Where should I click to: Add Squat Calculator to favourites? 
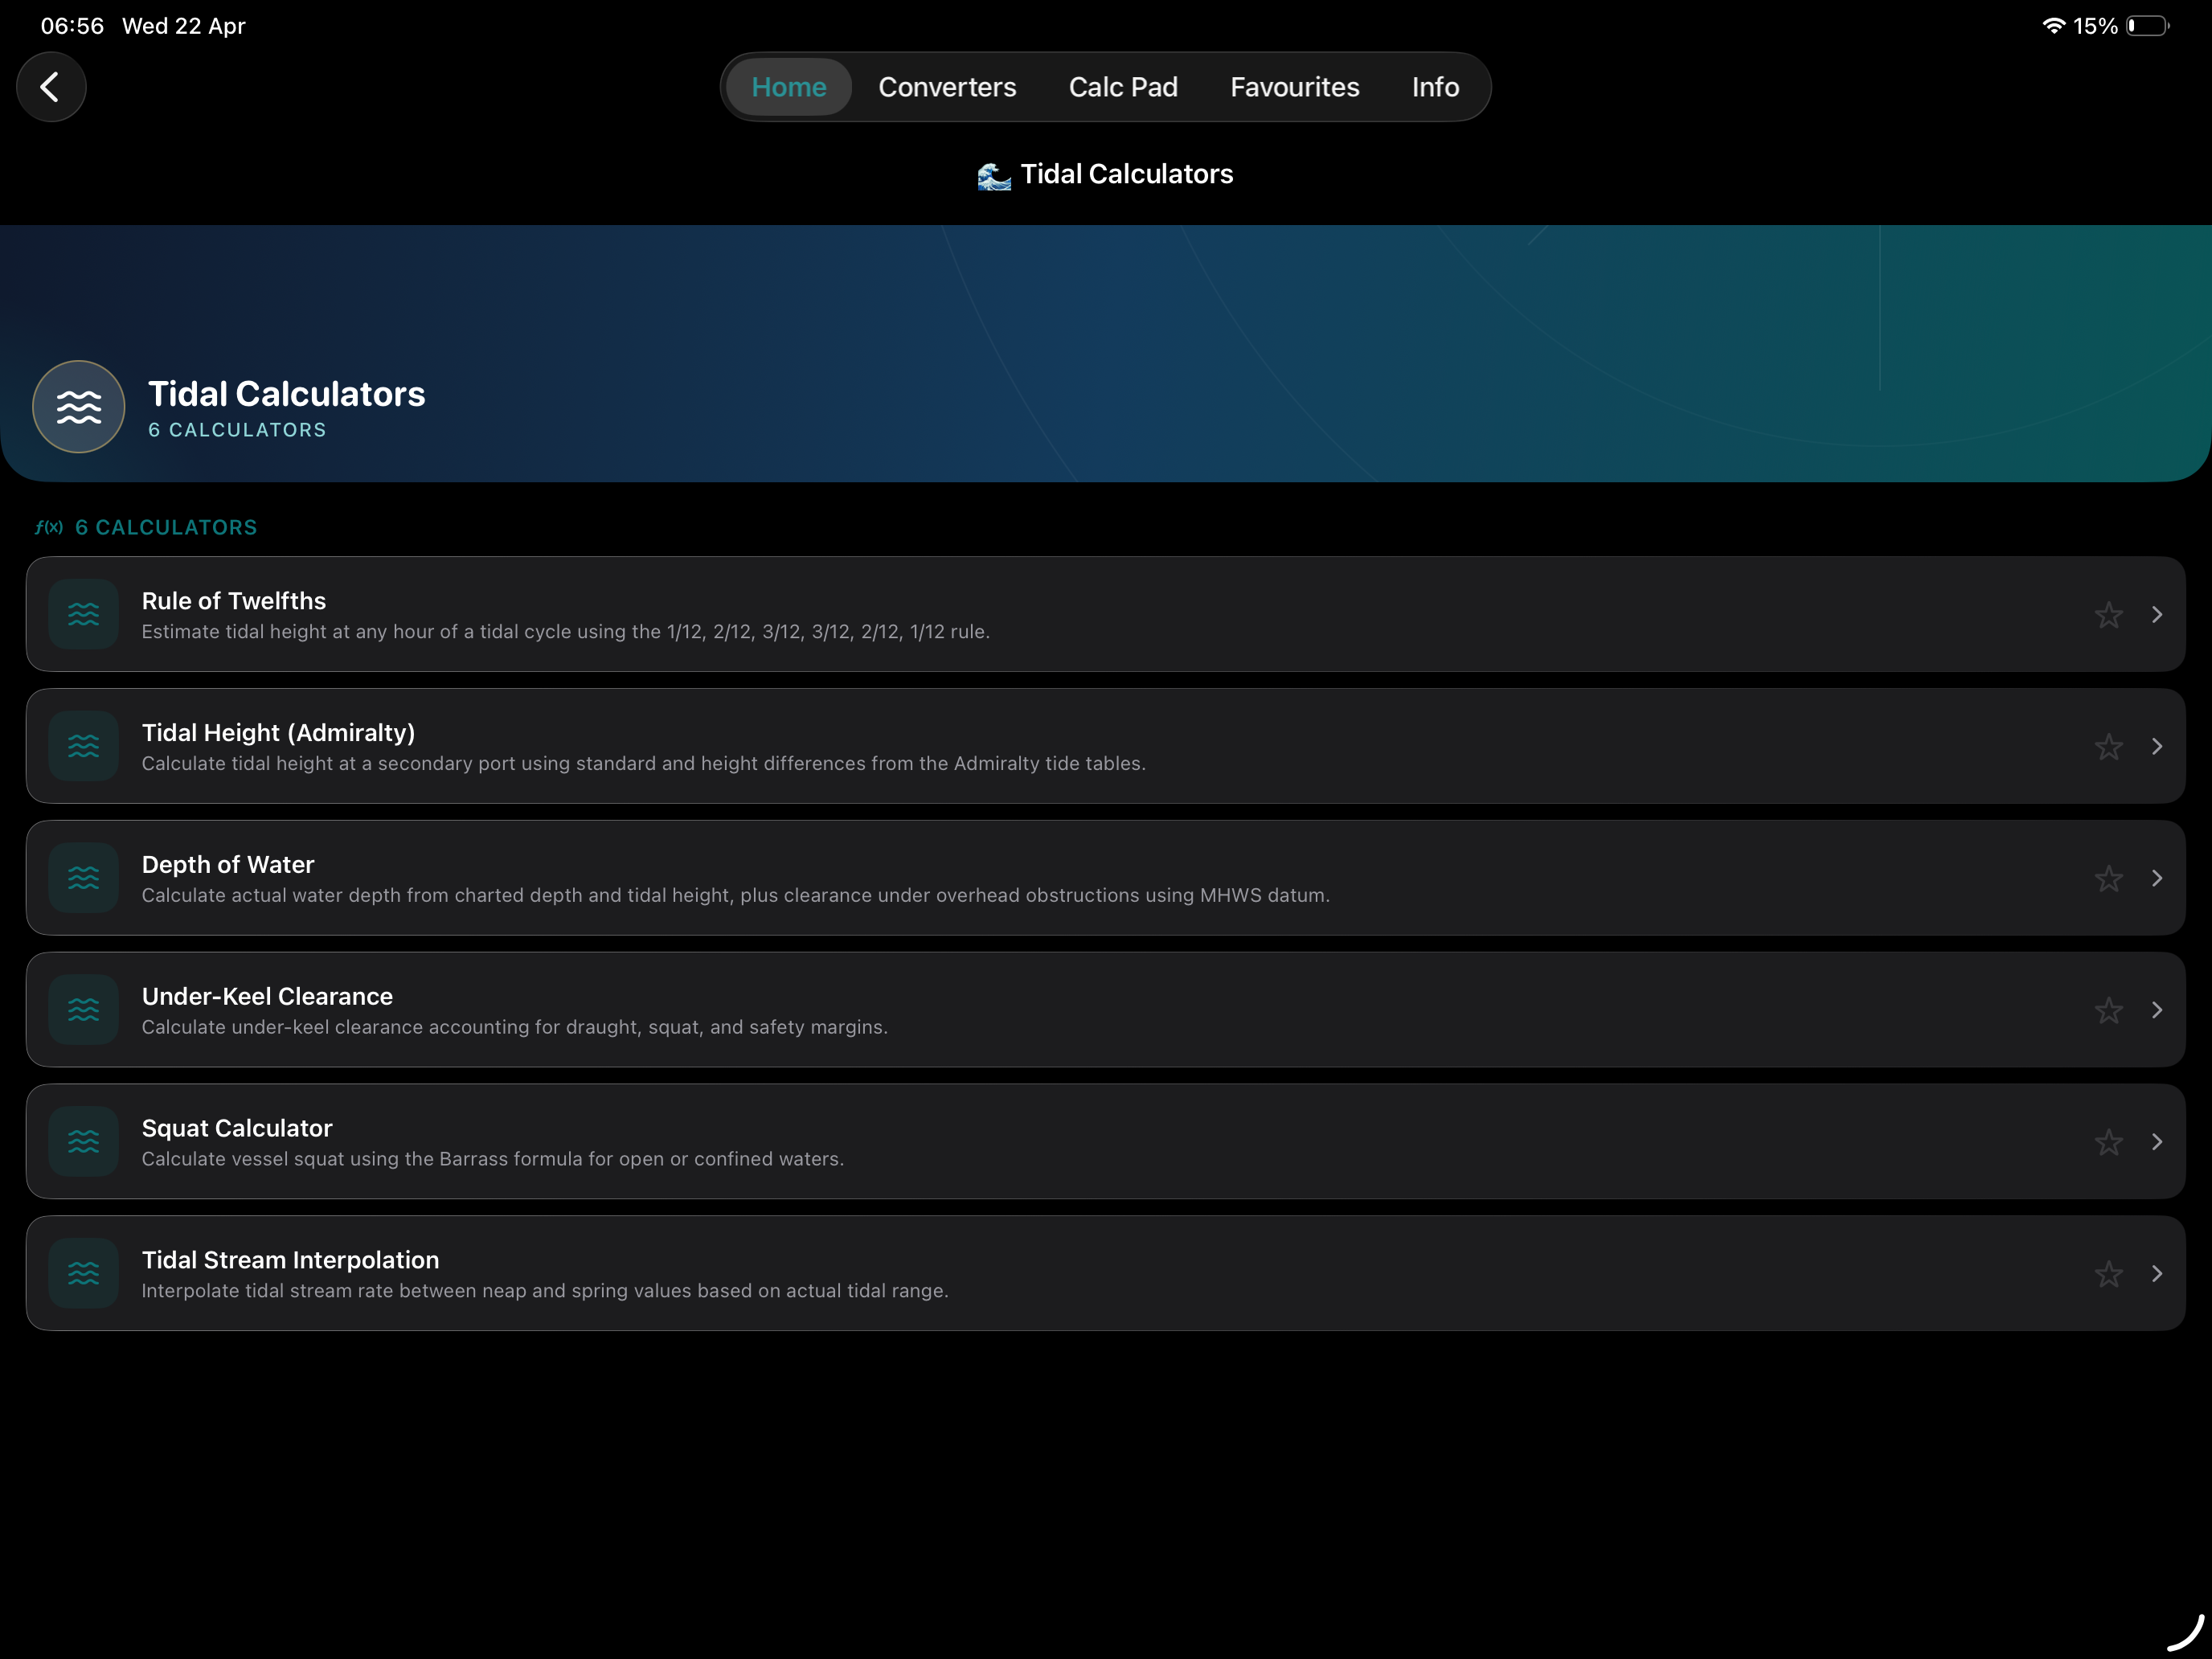pos(2109,1142)
